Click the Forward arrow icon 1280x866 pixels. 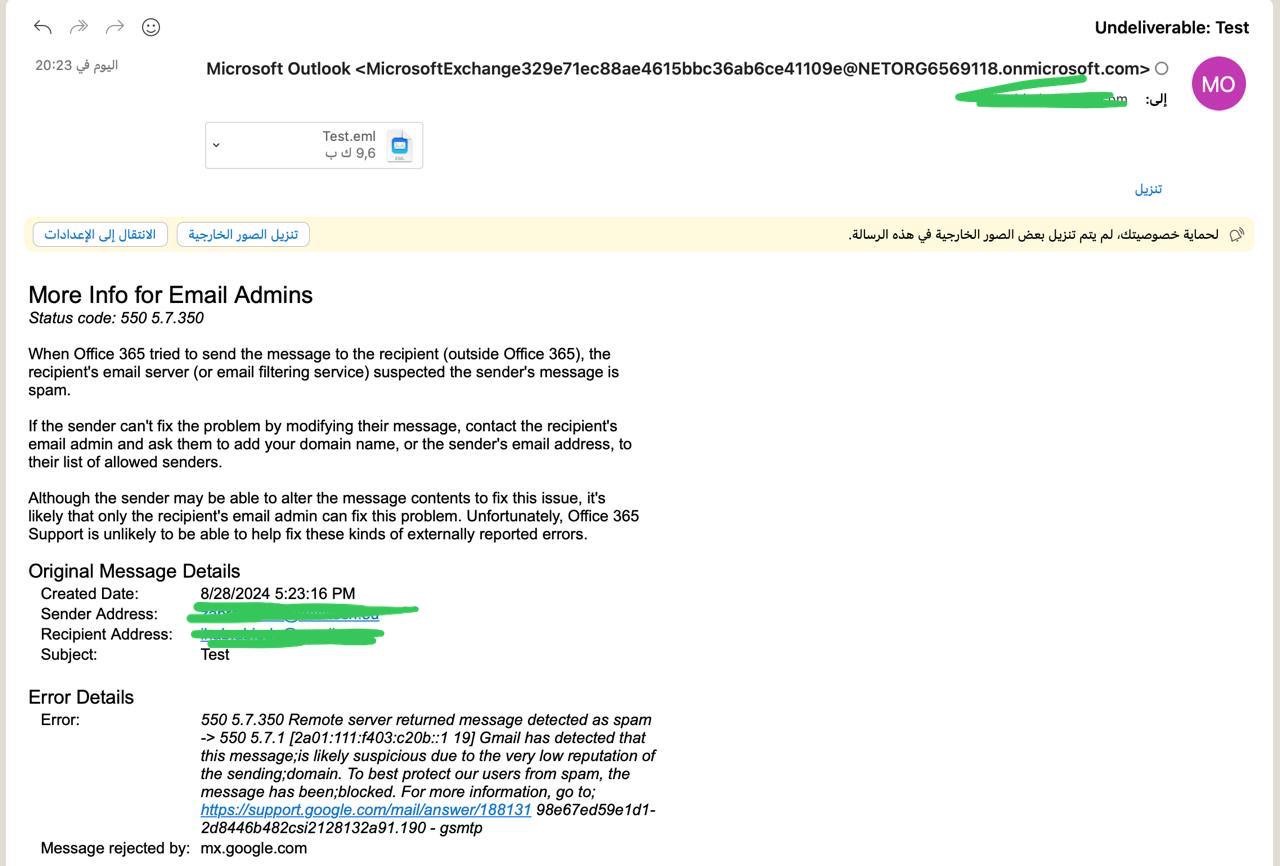(x=115, y=27)
